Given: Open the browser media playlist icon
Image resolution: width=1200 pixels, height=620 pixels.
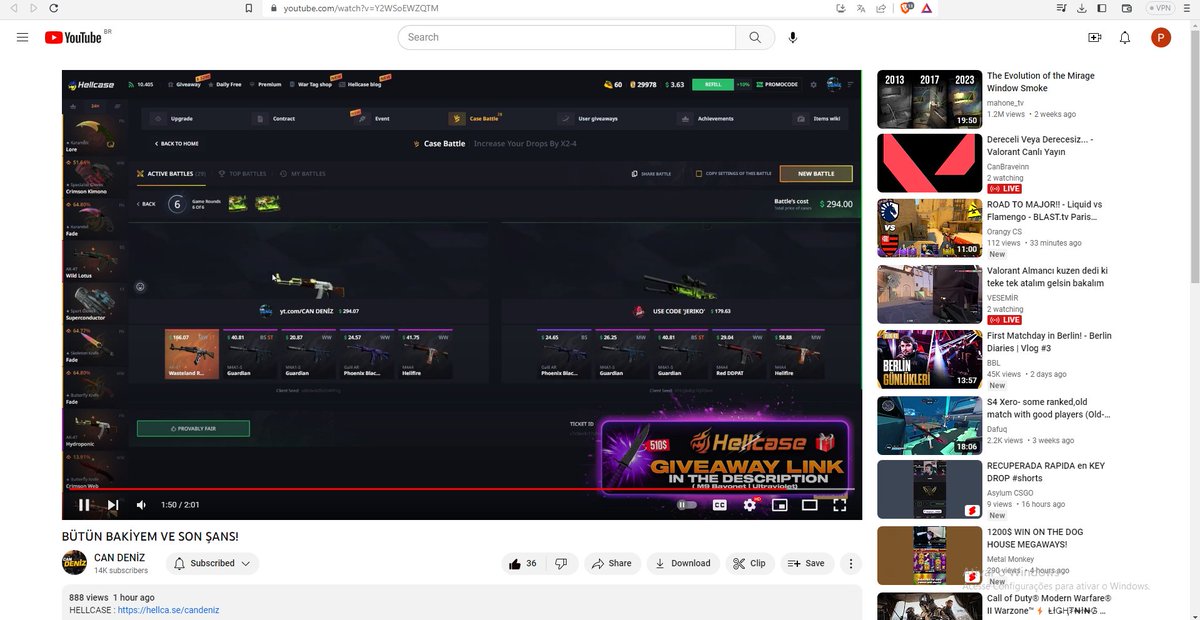Looking at the screenshot, I should [x=1061, y=8].
